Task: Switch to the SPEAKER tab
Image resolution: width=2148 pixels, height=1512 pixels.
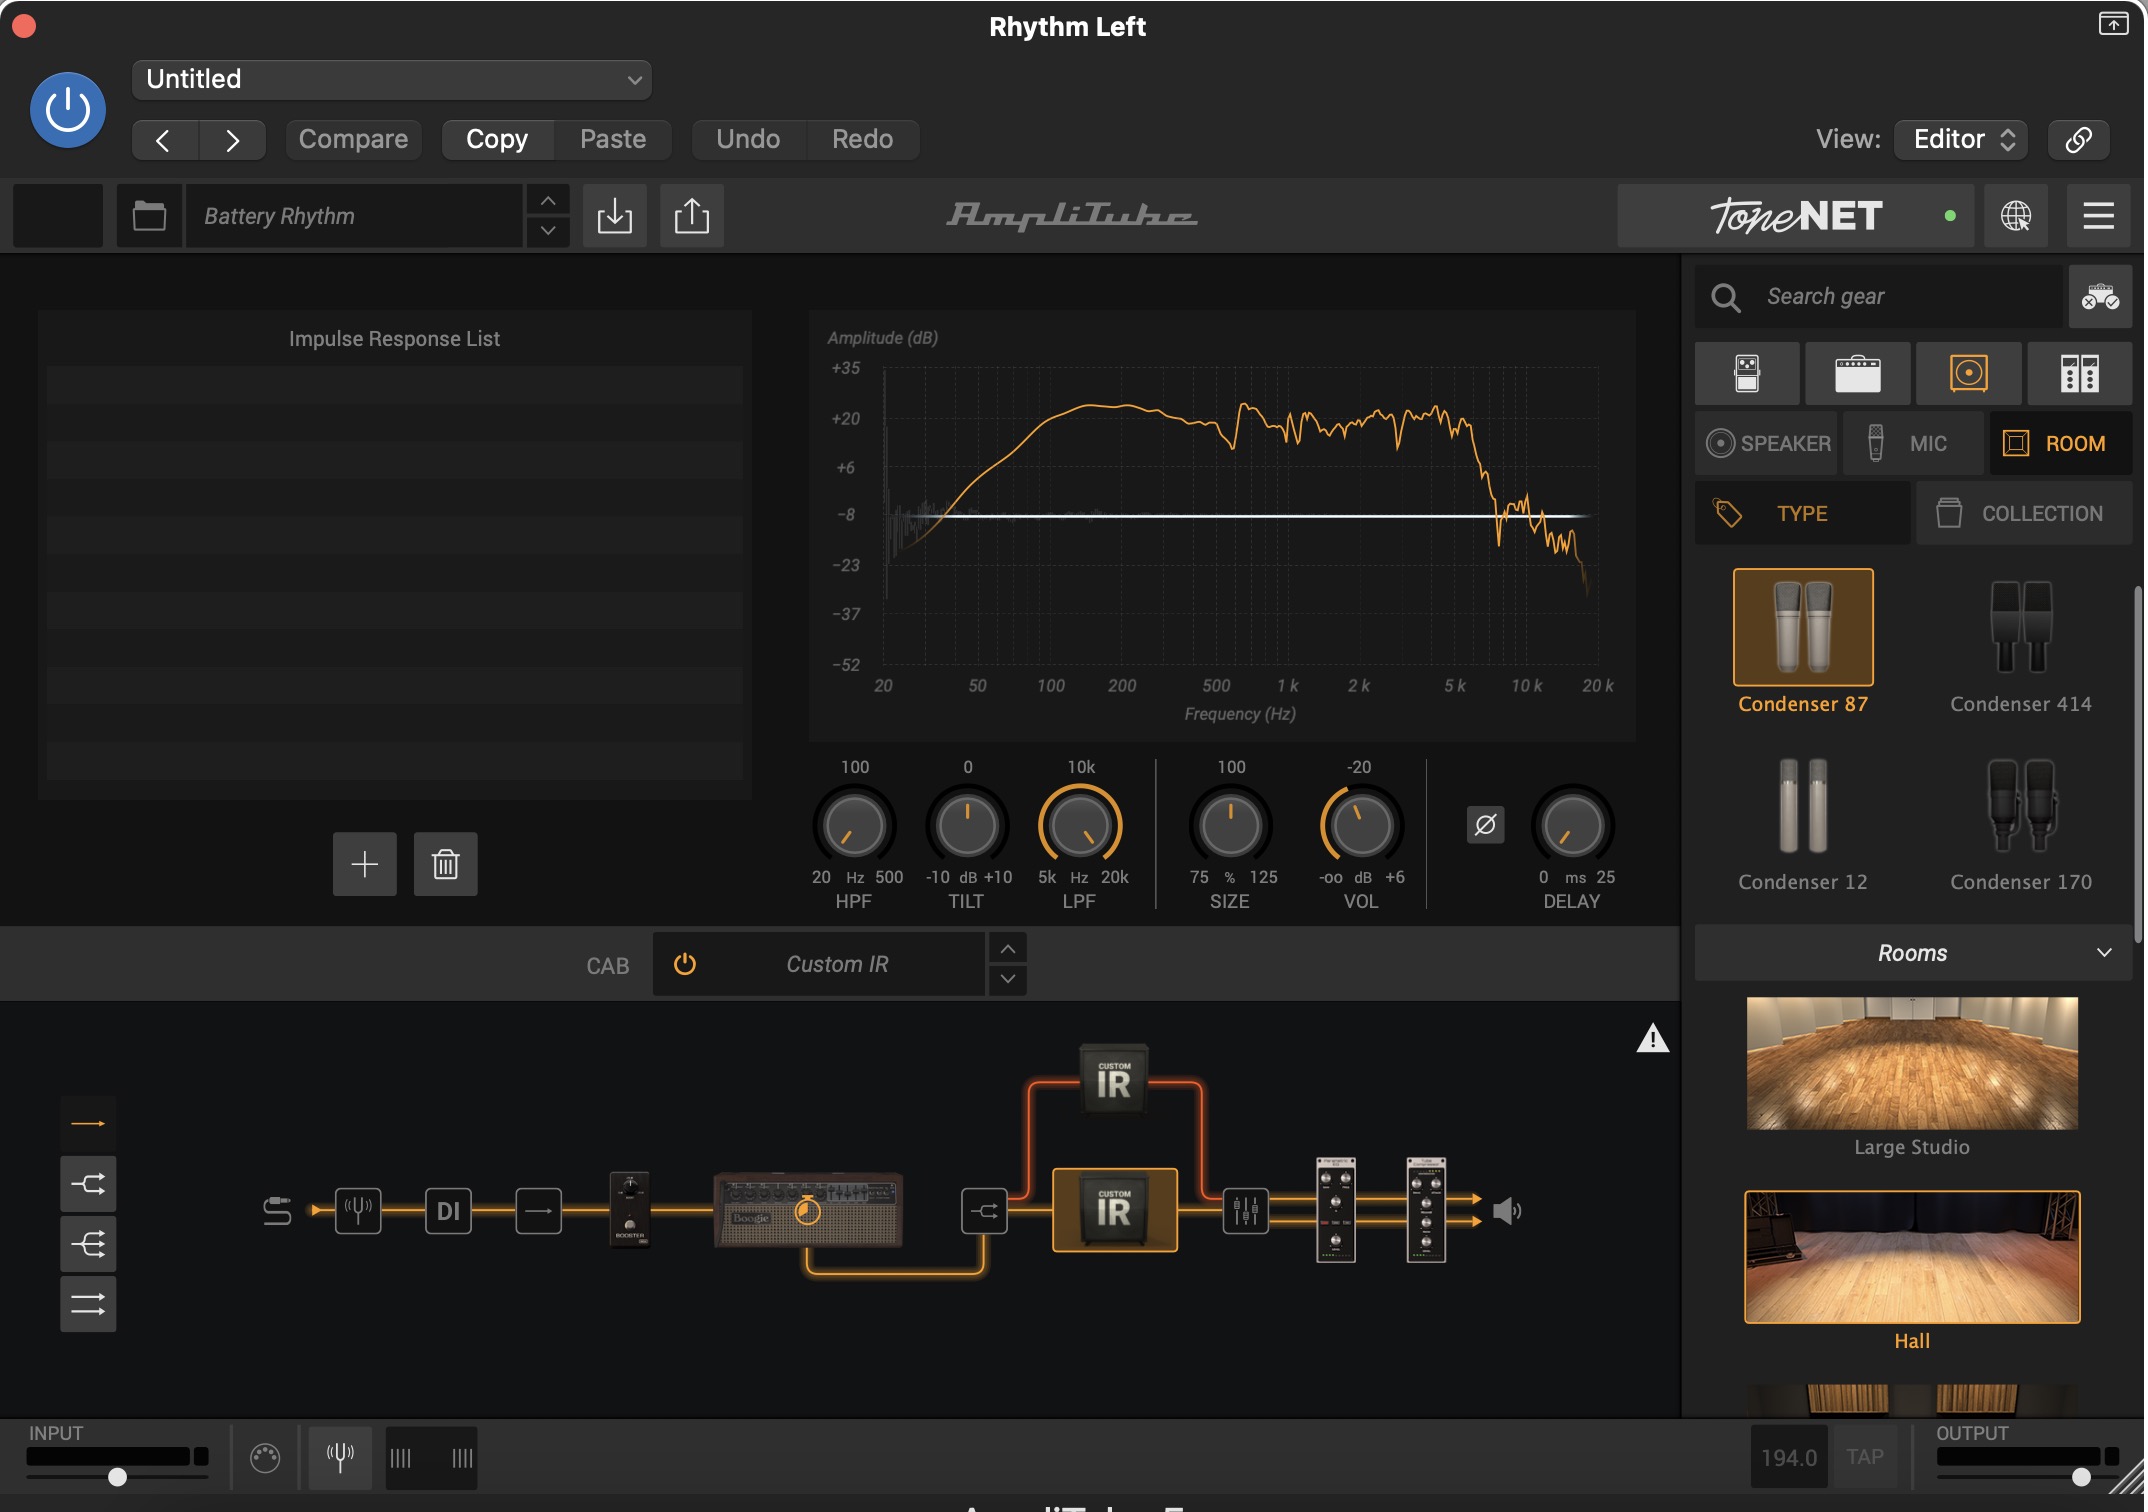Action: (1767, 443)
